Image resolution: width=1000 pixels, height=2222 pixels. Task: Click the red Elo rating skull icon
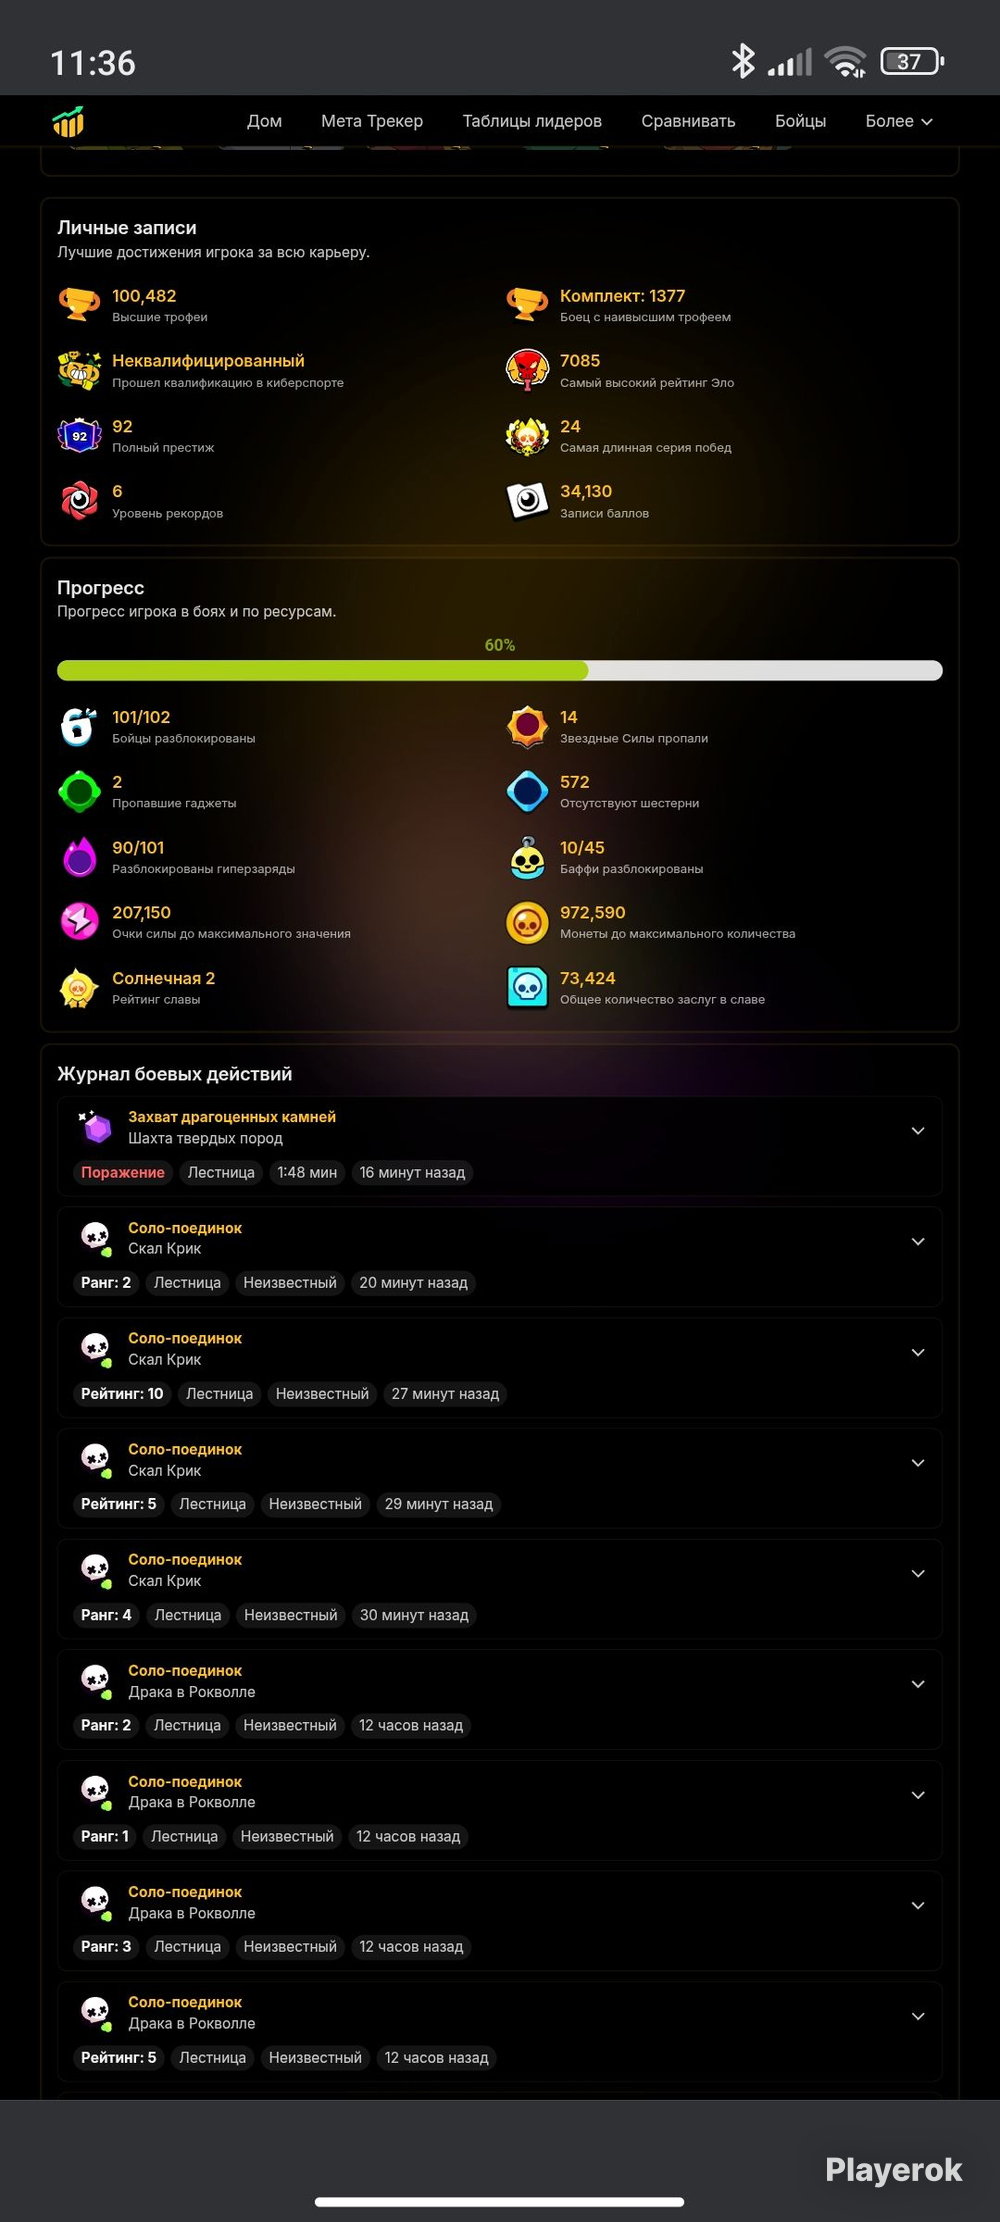(527, 370)
